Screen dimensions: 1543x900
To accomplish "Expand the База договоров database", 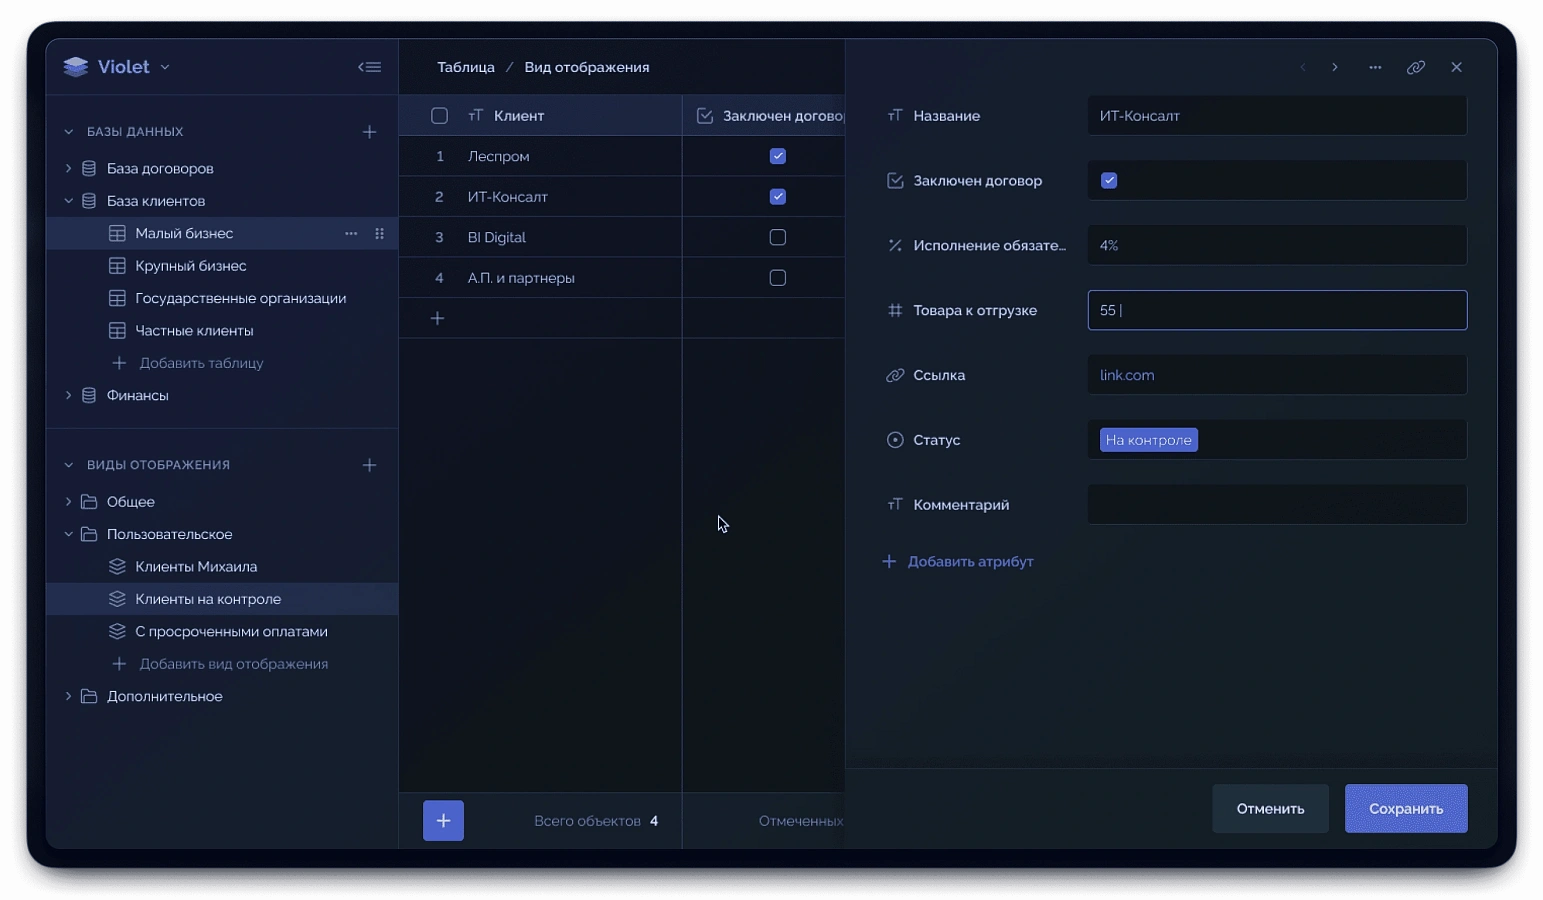I will click(68, 168).
